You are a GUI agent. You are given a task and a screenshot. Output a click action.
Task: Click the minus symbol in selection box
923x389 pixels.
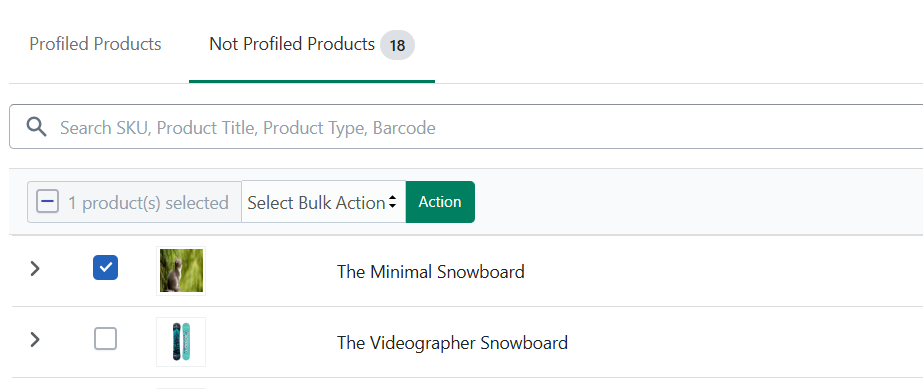[x=48, y=202]
